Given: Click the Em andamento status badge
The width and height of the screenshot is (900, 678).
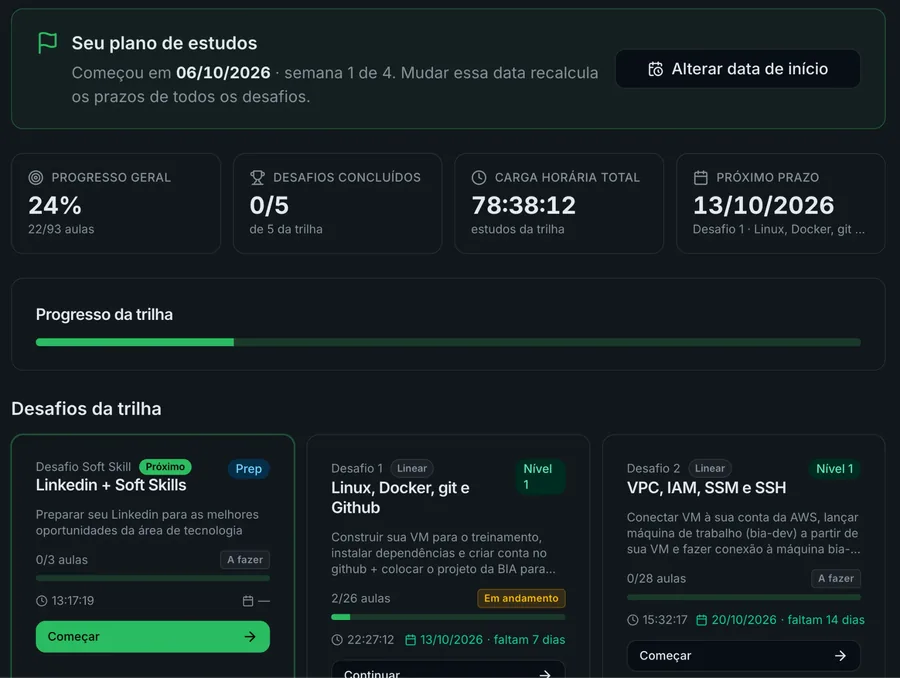Looking at the screenshot, I should point(521,598).
